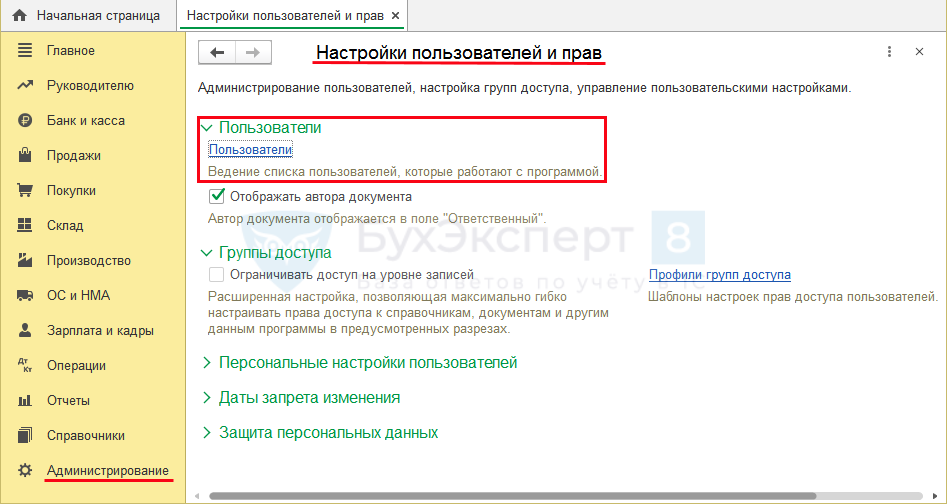Image resolution: width=947 pixels, height=504 pixels.
Task: Click the truck icon for ОС и НМА
Action: 25,296
